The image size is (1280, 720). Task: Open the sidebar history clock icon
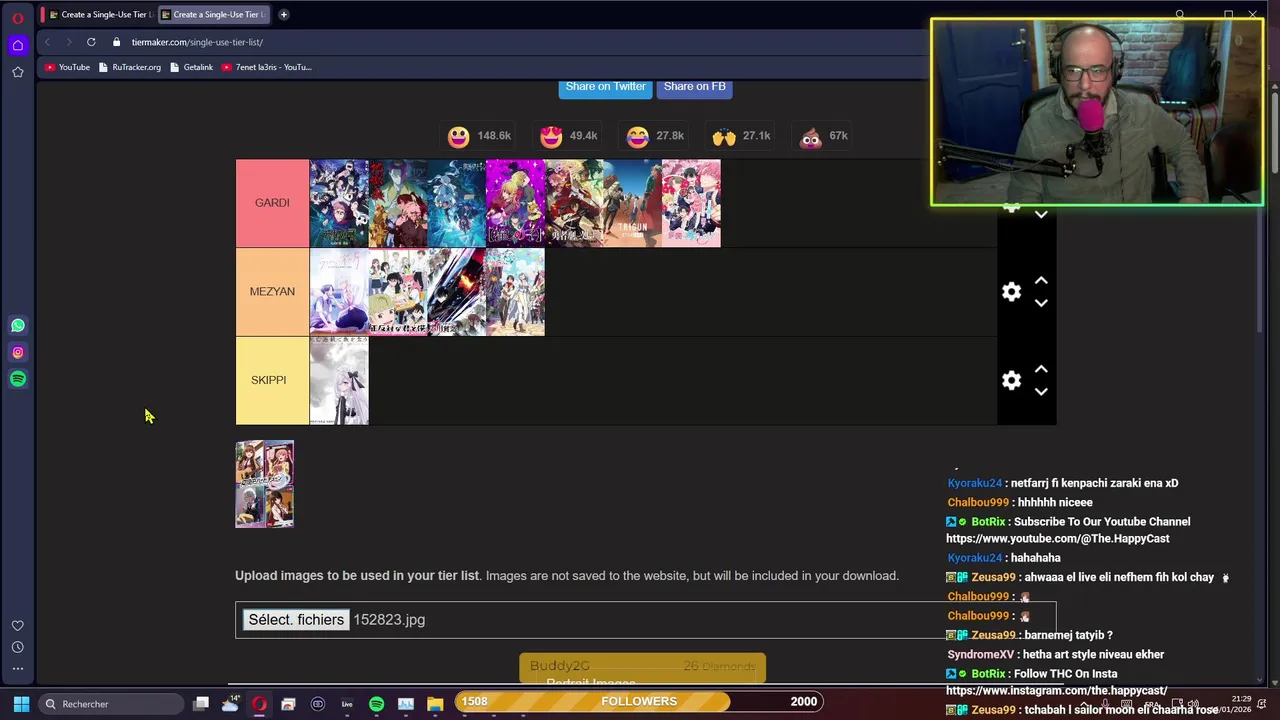click(18, 647)
